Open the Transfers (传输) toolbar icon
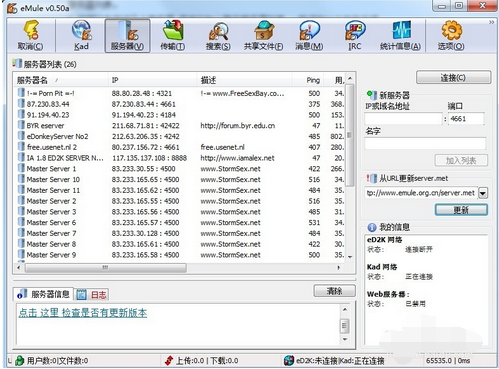The height and width of the screenshot is (369, 499). tap(172, 31)
